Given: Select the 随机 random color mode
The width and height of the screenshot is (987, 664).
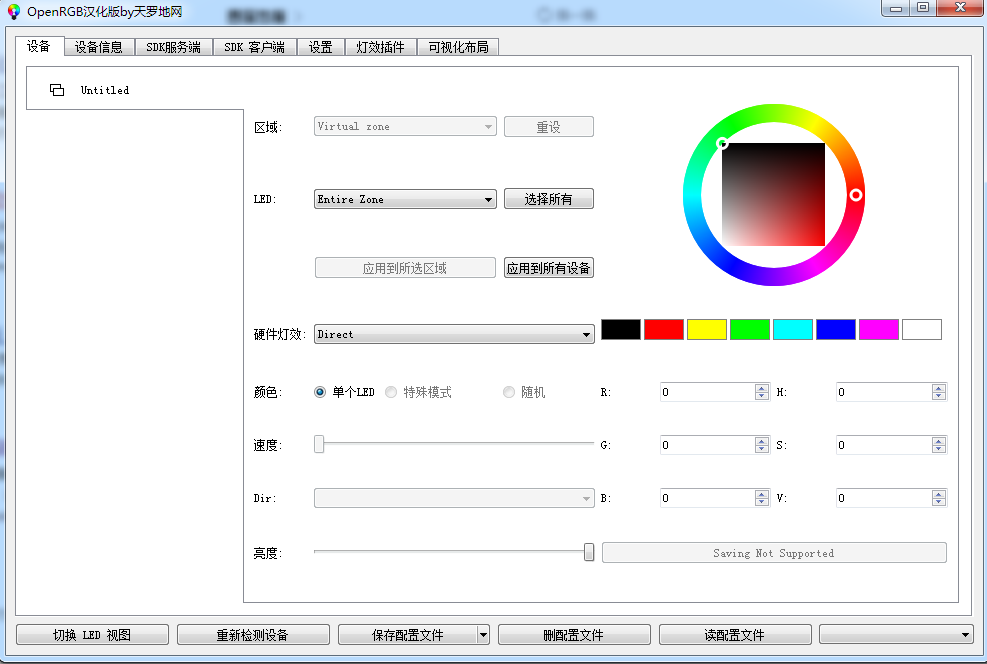Looking at the screenshot, I should 509,392.
